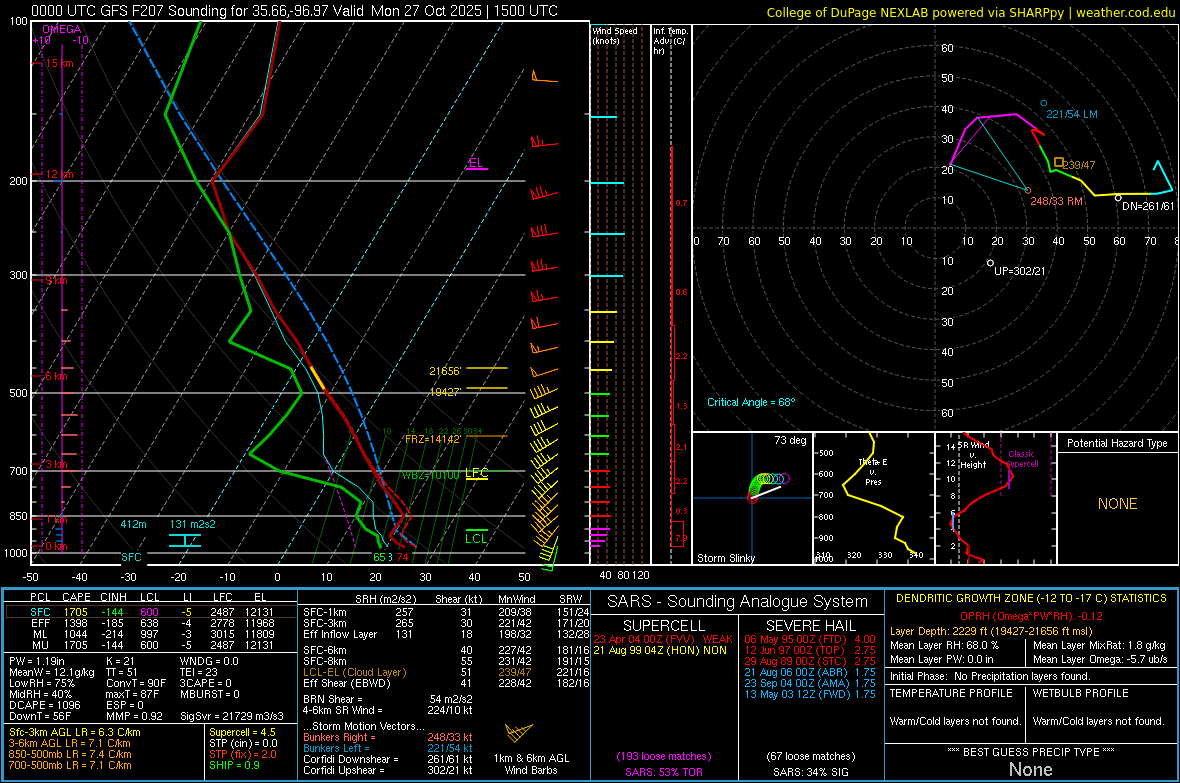Image resolution: width=1180 pixels, height=783 pixels.
Task: Click the Bunkers right-mover circle on the hodograph
Action: (1028, 190)
